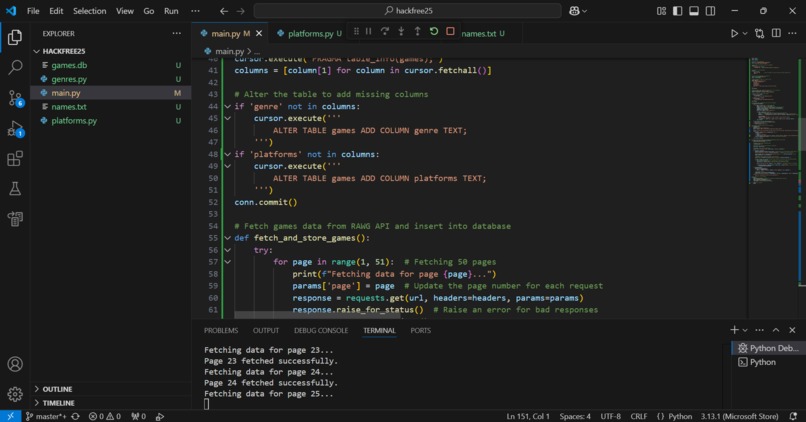Select the Python Deb... terminal instance

(x=768, y=348)
